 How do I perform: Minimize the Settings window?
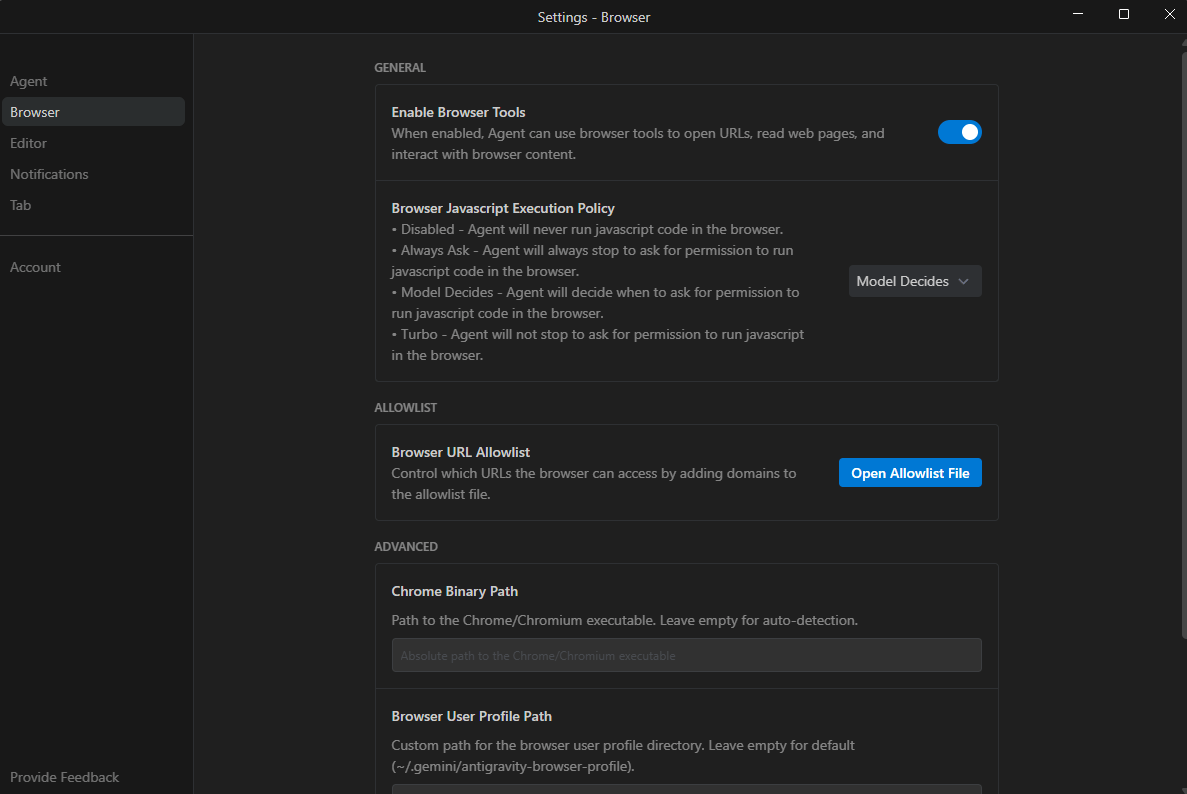[1077, 14]
